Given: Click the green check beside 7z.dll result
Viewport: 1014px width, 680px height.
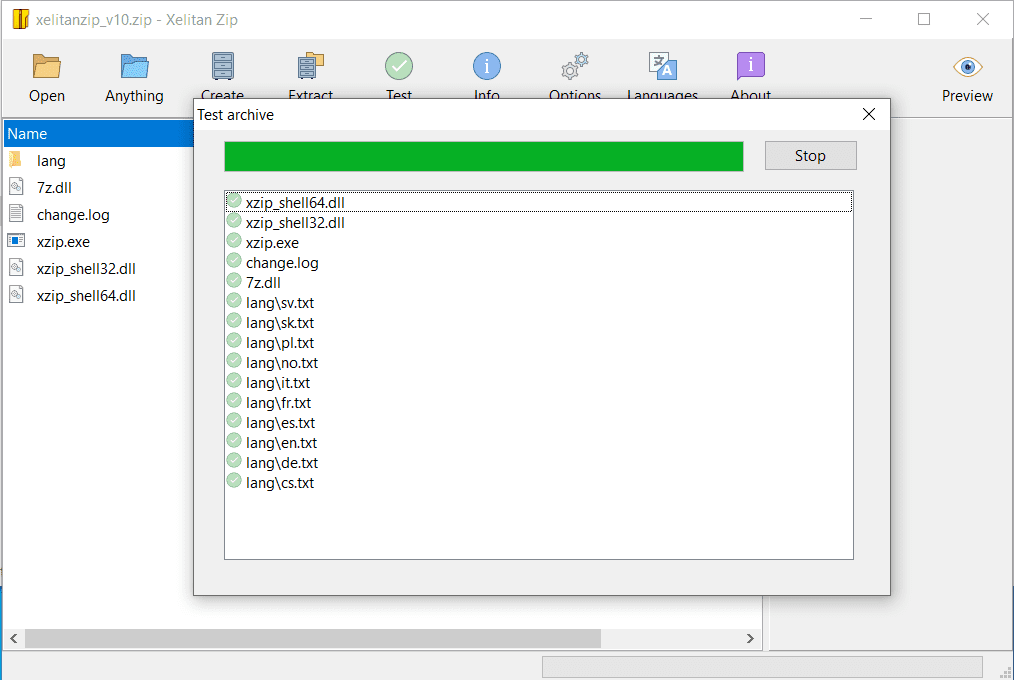Looking at the screenshot, I should pyautogui.click(x=234, y=281).
